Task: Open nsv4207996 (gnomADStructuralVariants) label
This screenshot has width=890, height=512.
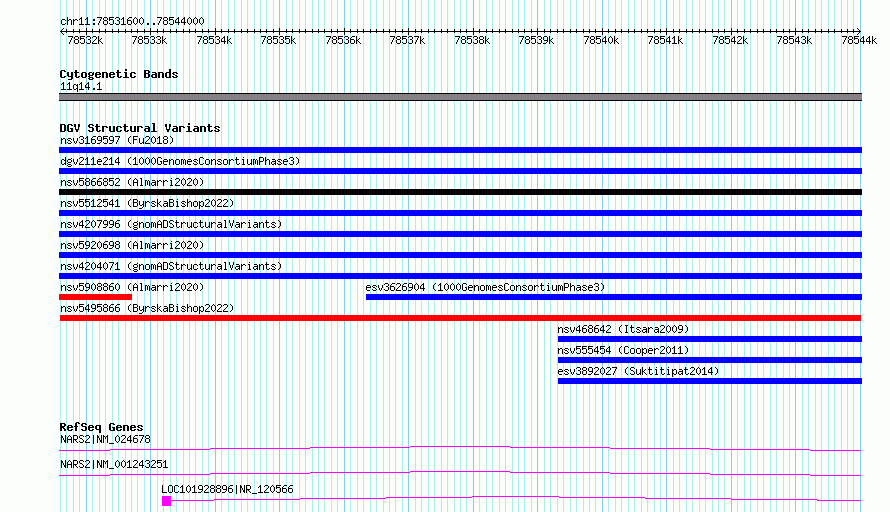Action: 171,224
